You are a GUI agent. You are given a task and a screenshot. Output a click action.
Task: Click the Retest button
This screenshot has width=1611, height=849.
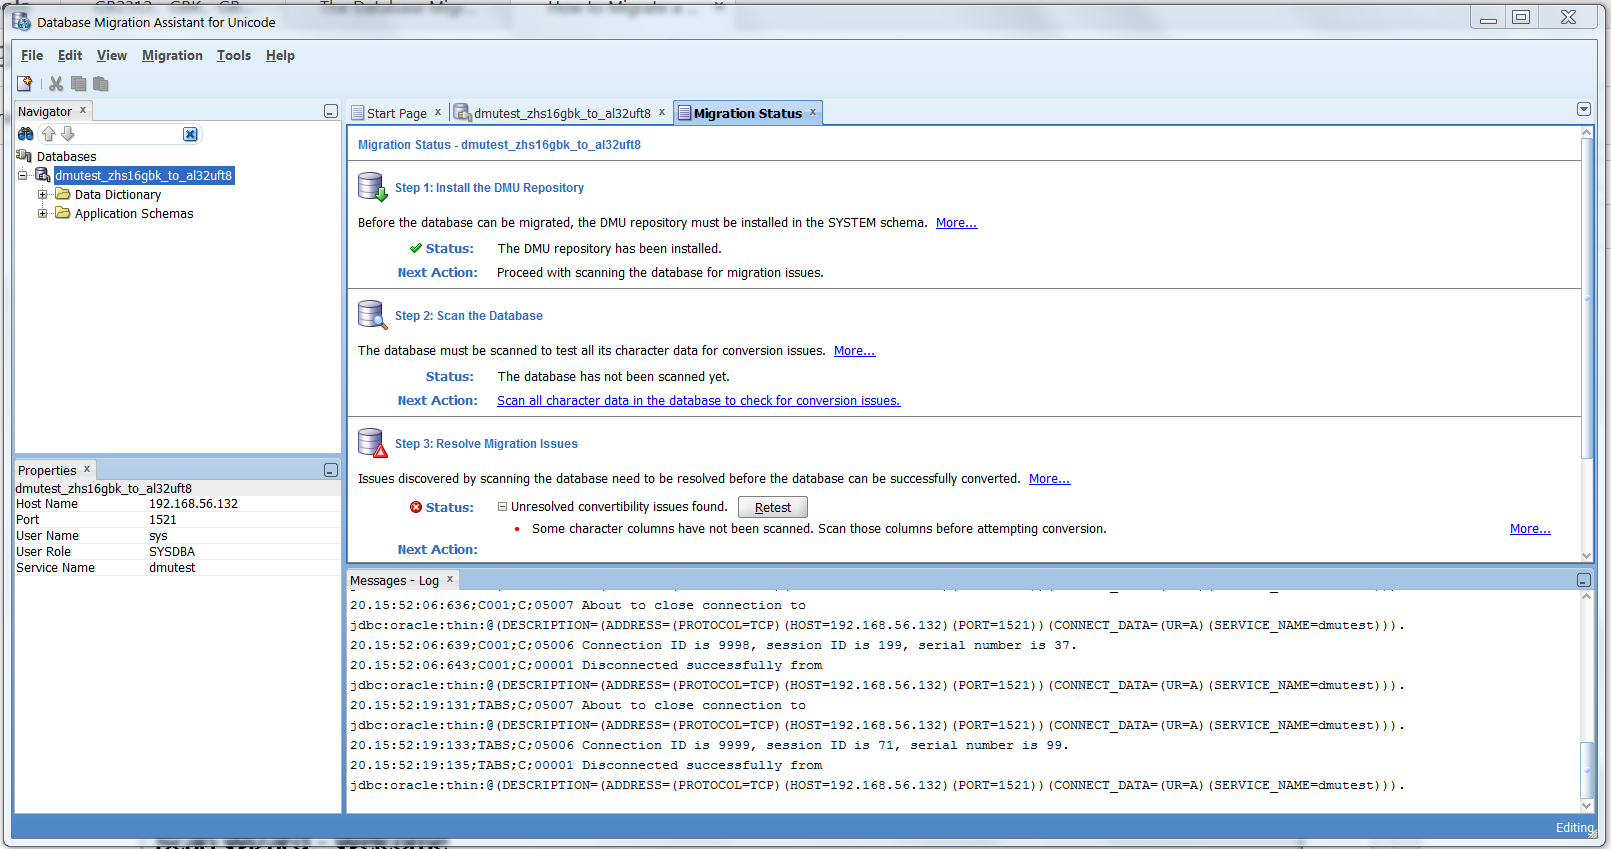point(773,508)
